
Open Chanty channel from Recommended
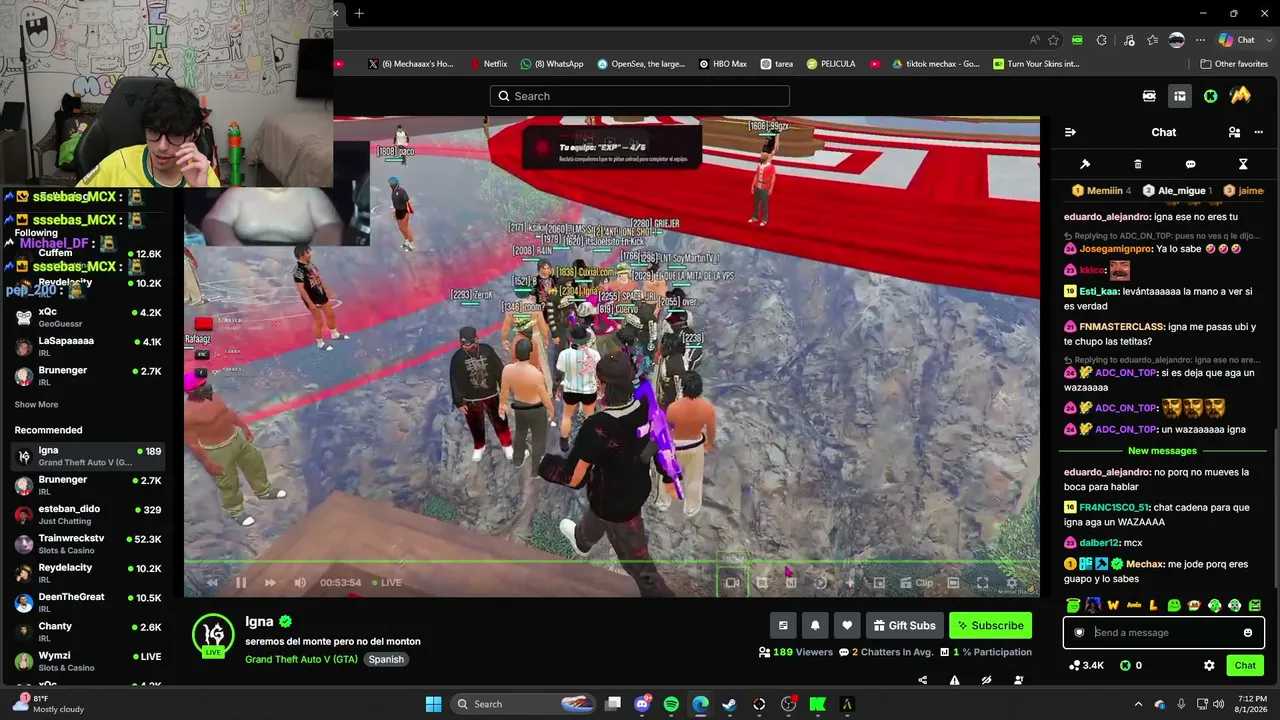[x=88, y=632]
